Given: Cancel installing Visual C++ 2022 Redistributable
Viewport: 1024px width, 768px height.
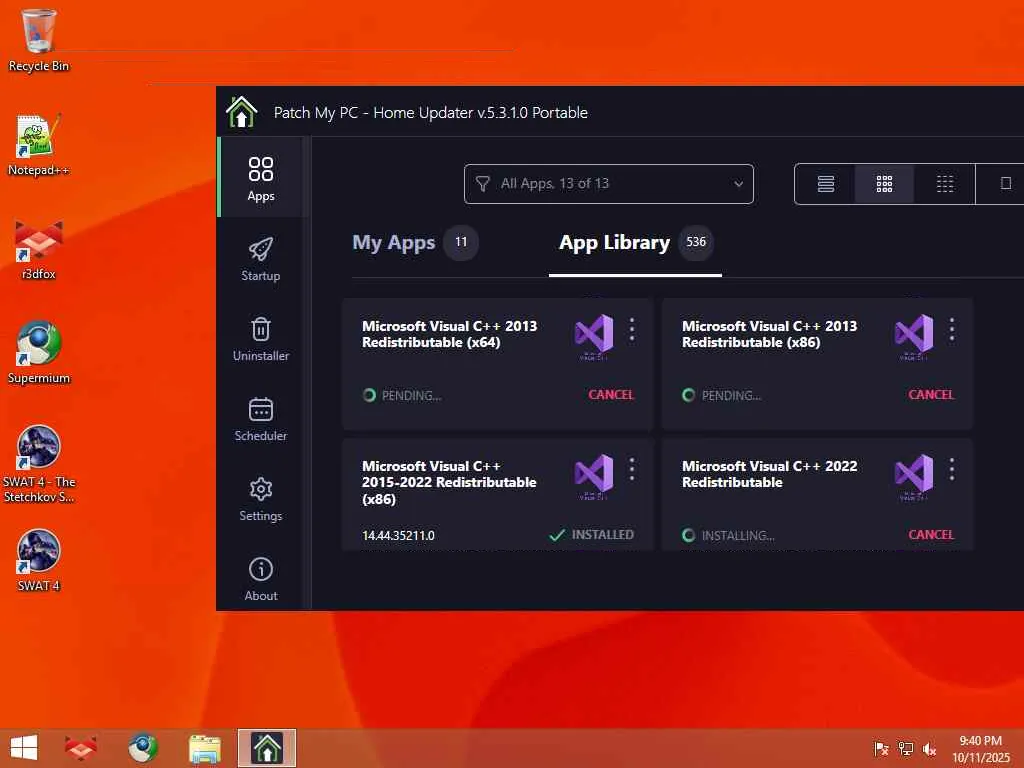Looking at the screenshot, I should click(931, 535).
